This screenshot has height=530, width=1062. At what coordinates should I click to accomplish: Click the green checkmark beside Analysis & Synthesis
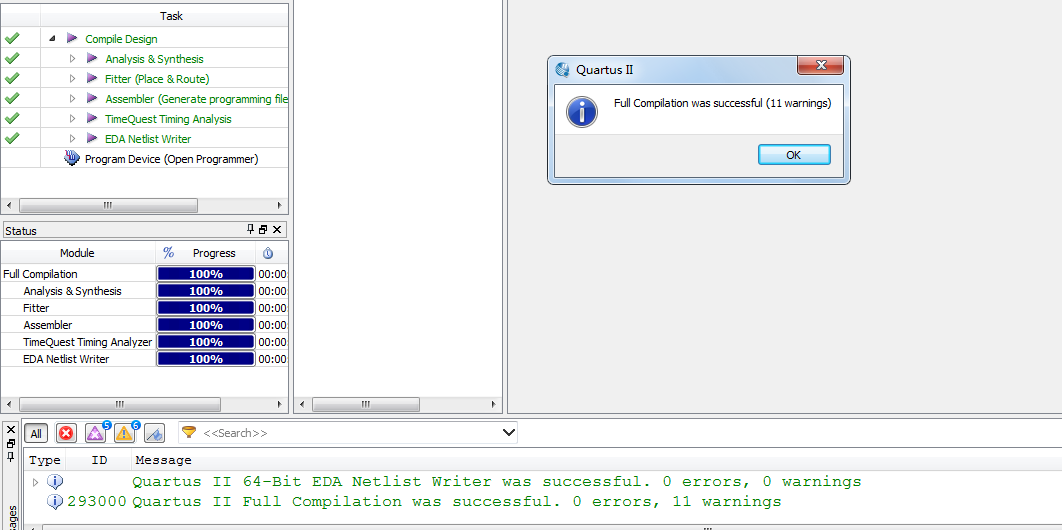click(12, 59)
